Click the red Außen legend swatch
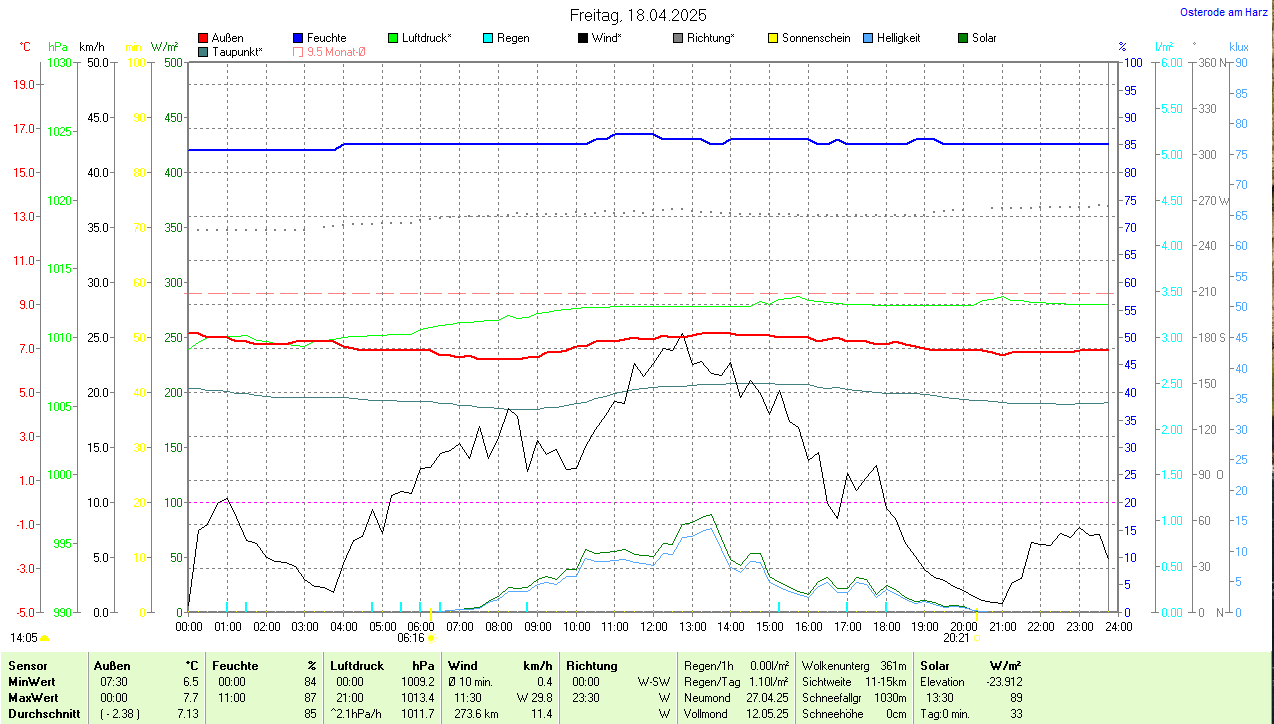Image resolution: width=1274 pixels, height=724 pixels. coord(204,38)
